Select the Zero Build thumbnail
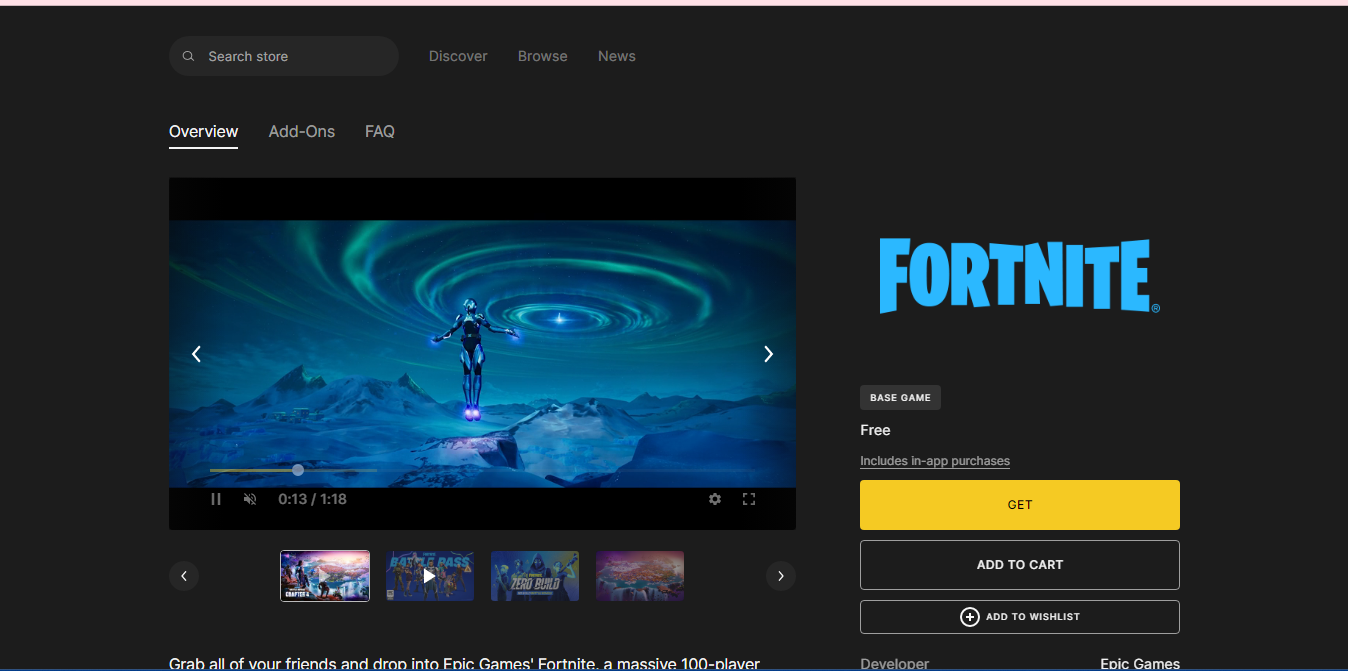The width and height of the screenshot is (1348, 671). pyautogui.click(x=534, y=575)
